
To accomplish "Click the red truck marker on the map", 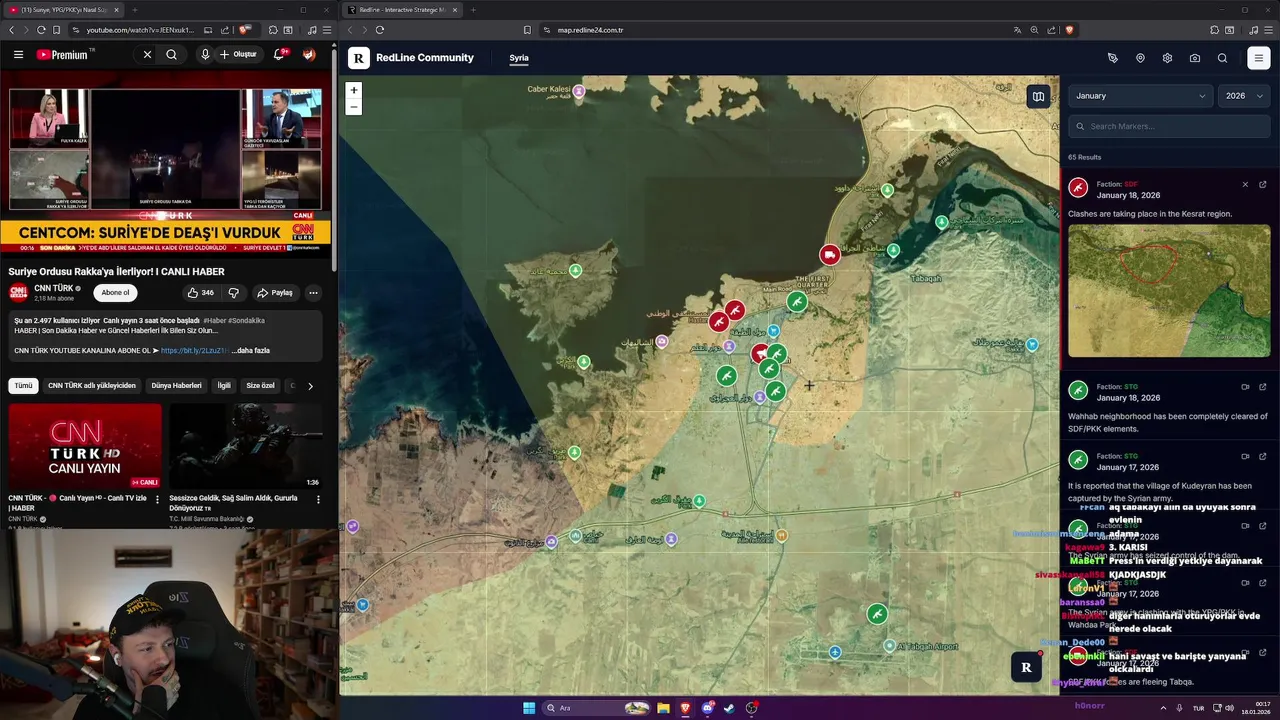I will coord(830,254).
